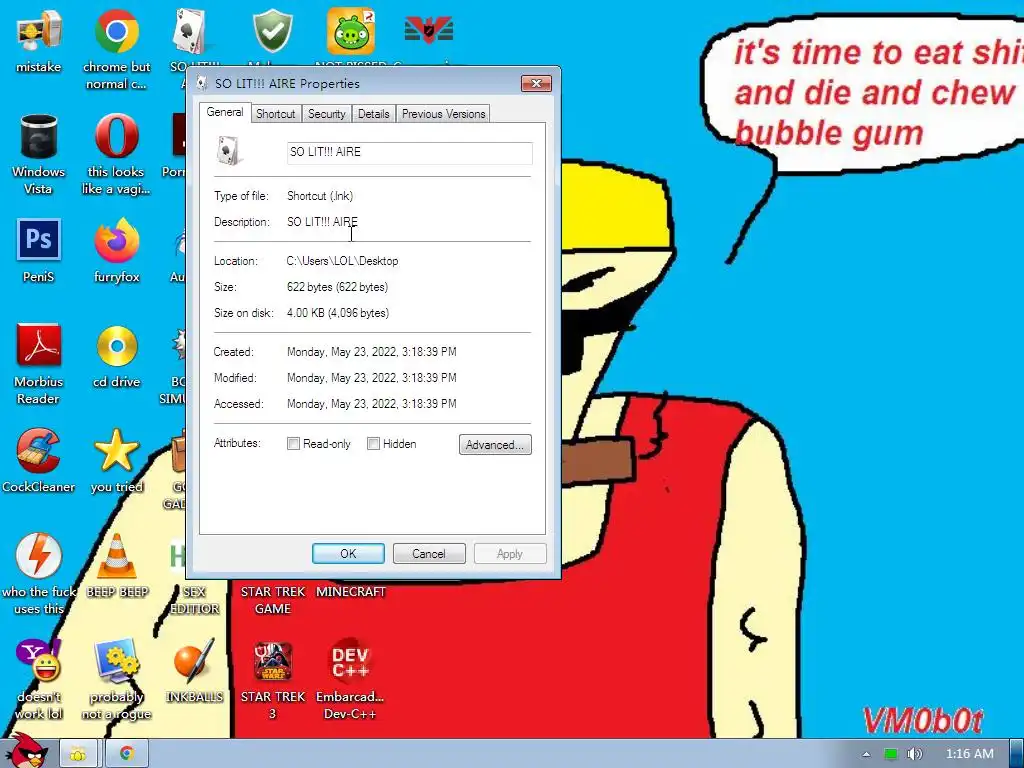
Task: Click the file name field 'SO LIT!!! AIRE'
Action: pyautogui.click(x=409, y=152)
